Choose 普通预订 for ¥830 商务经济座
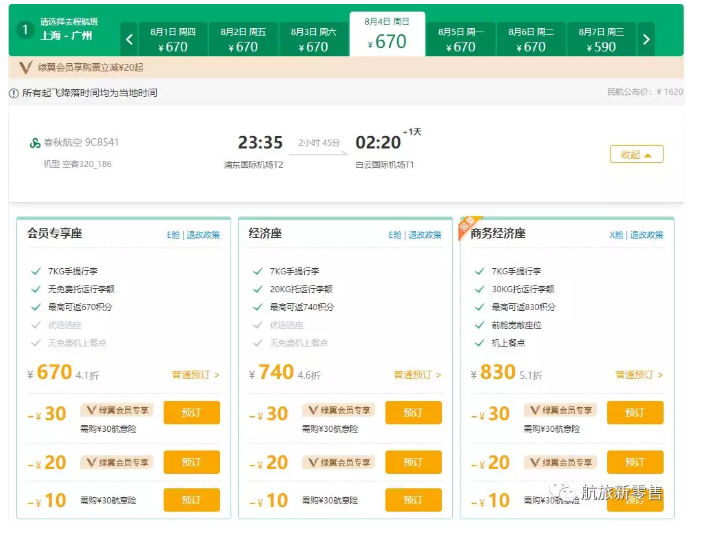The width and height of the screenshot is (713, 534). coord(639,375)
